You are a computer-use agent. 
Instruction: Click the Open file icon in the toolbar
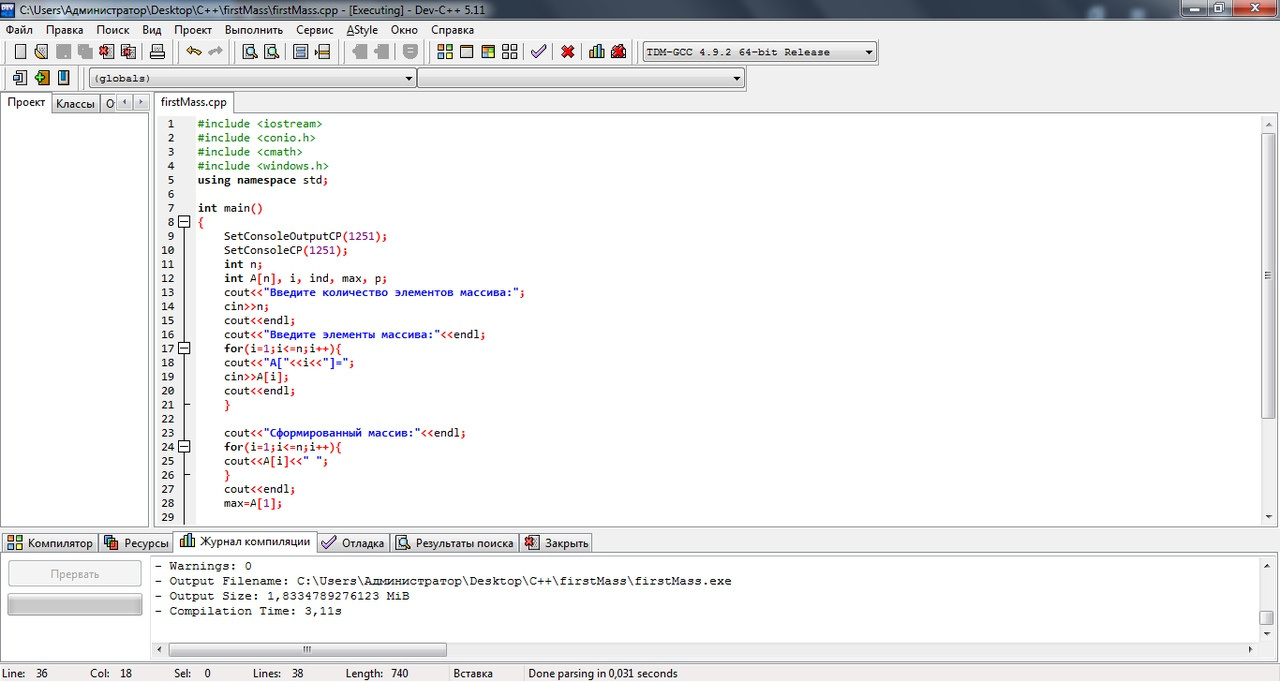point(41,52)
